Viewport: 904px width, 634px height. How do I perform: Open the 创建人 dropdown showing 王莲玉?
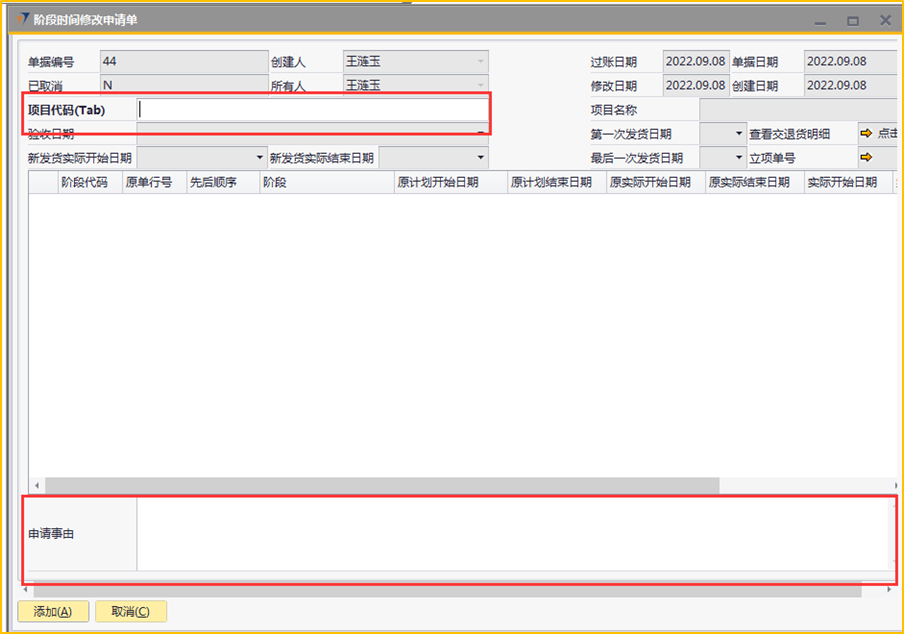[x=480, y=62]
